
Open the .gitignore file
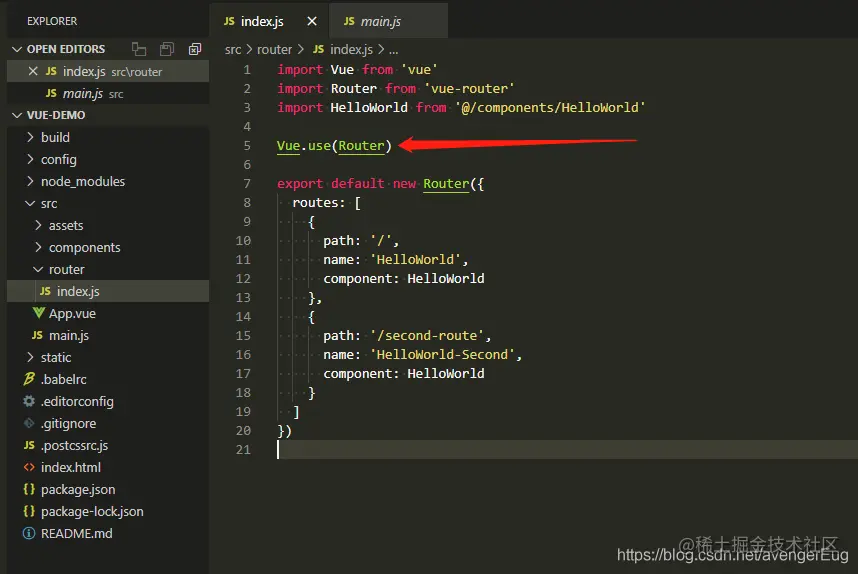pyautogui.click(x=108, y=424)
